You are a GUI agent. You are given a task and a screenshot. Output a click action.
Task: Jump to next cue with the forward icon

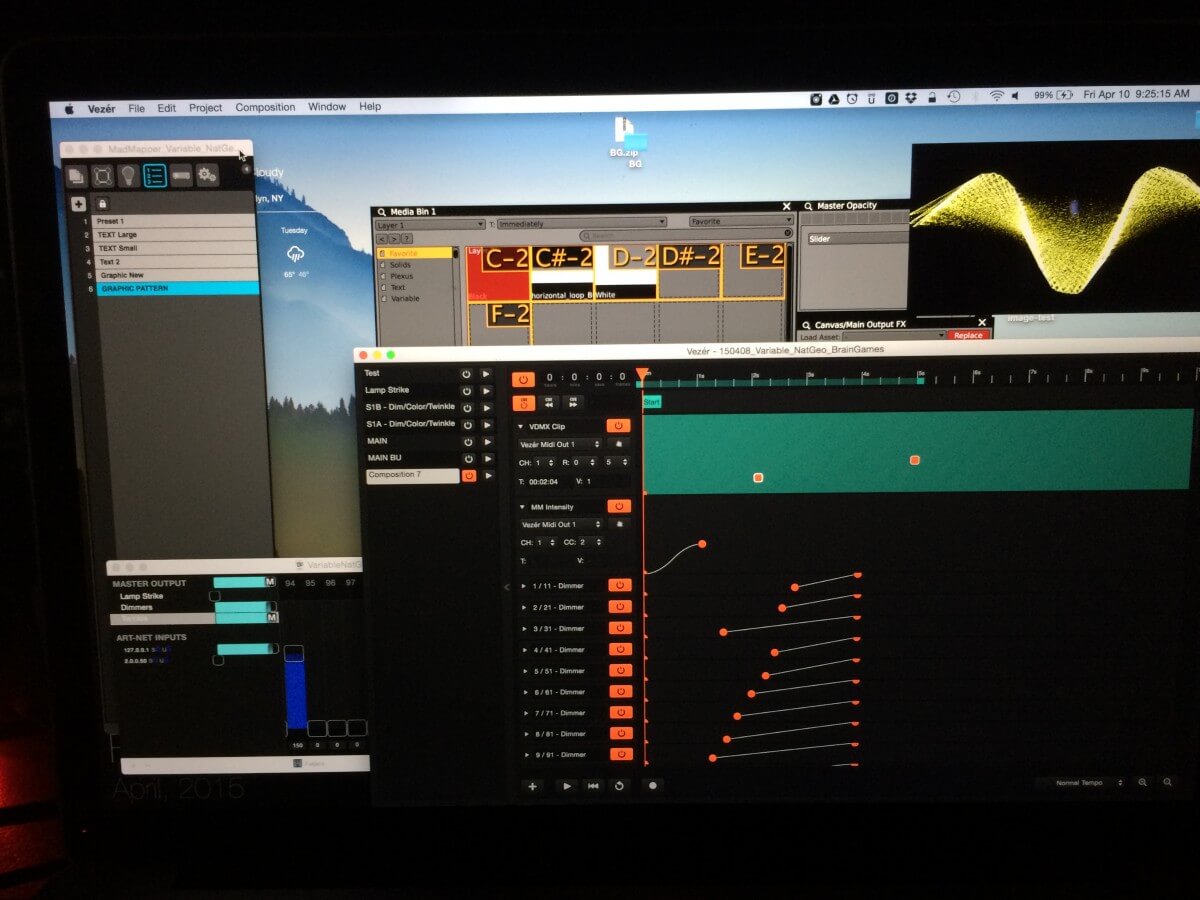pyautogui.click(x=573, y=402)
